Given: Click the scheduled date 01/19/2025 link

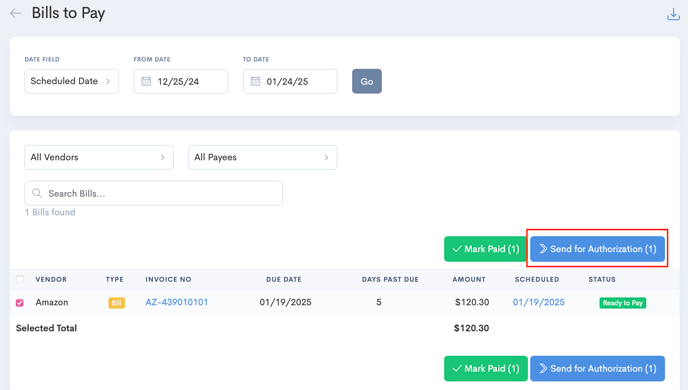Looking at the screenshot, I should point(538,302).
